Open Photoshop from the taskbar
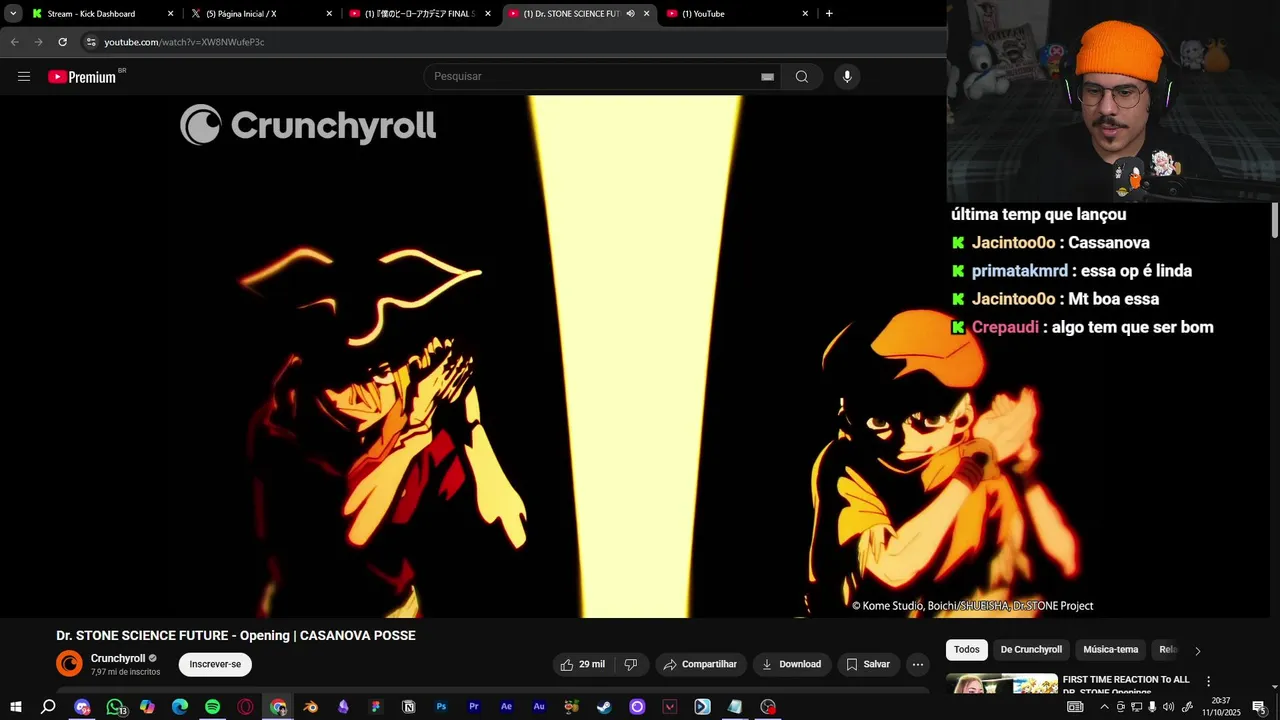The width and height of the screenshot is (1280, 720). pos(441,707)
